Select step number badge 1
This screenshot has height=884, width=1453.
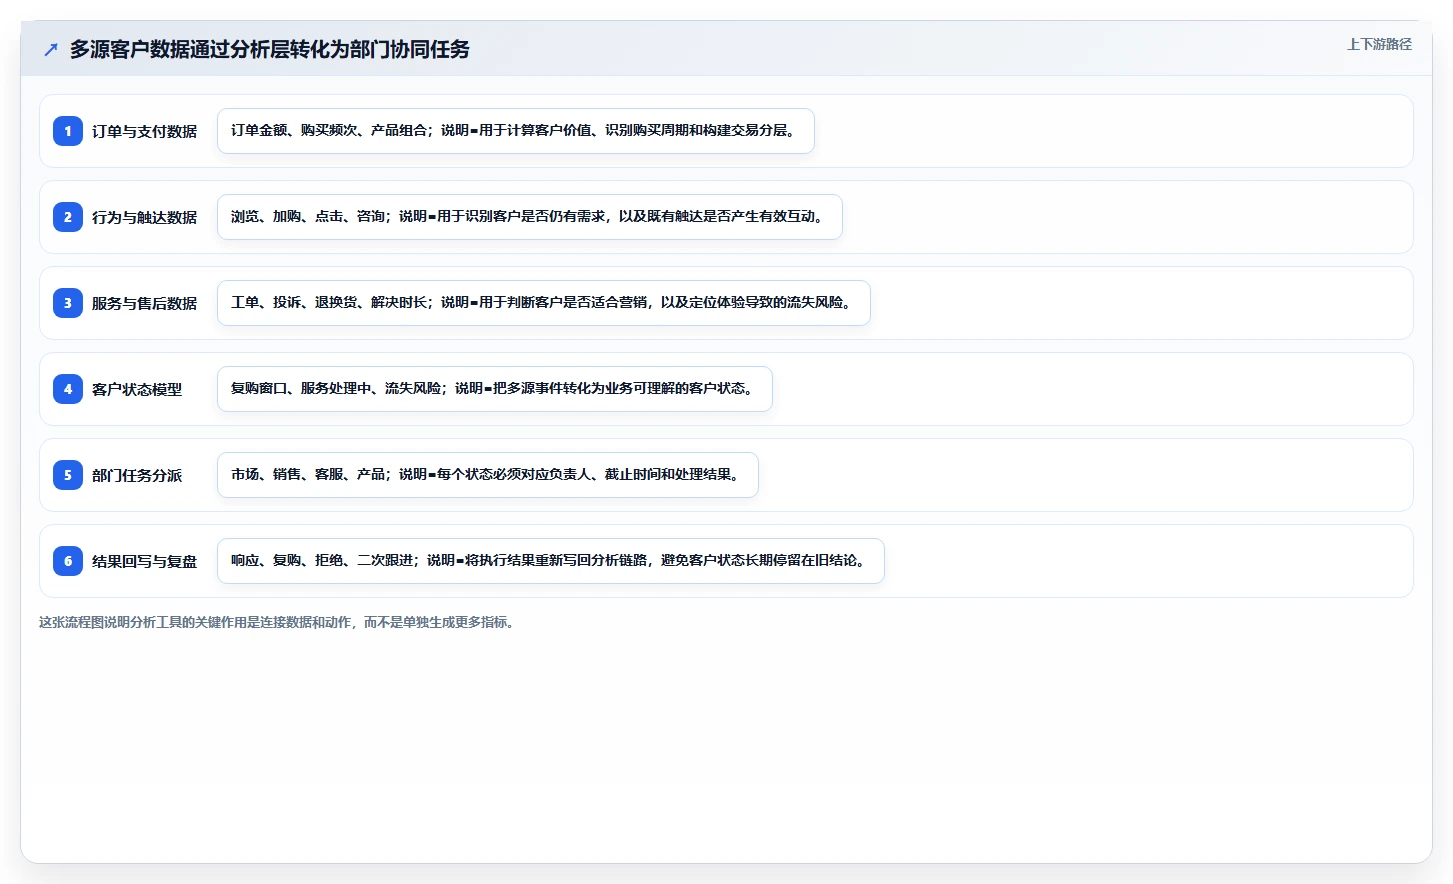tap(68, 131)
